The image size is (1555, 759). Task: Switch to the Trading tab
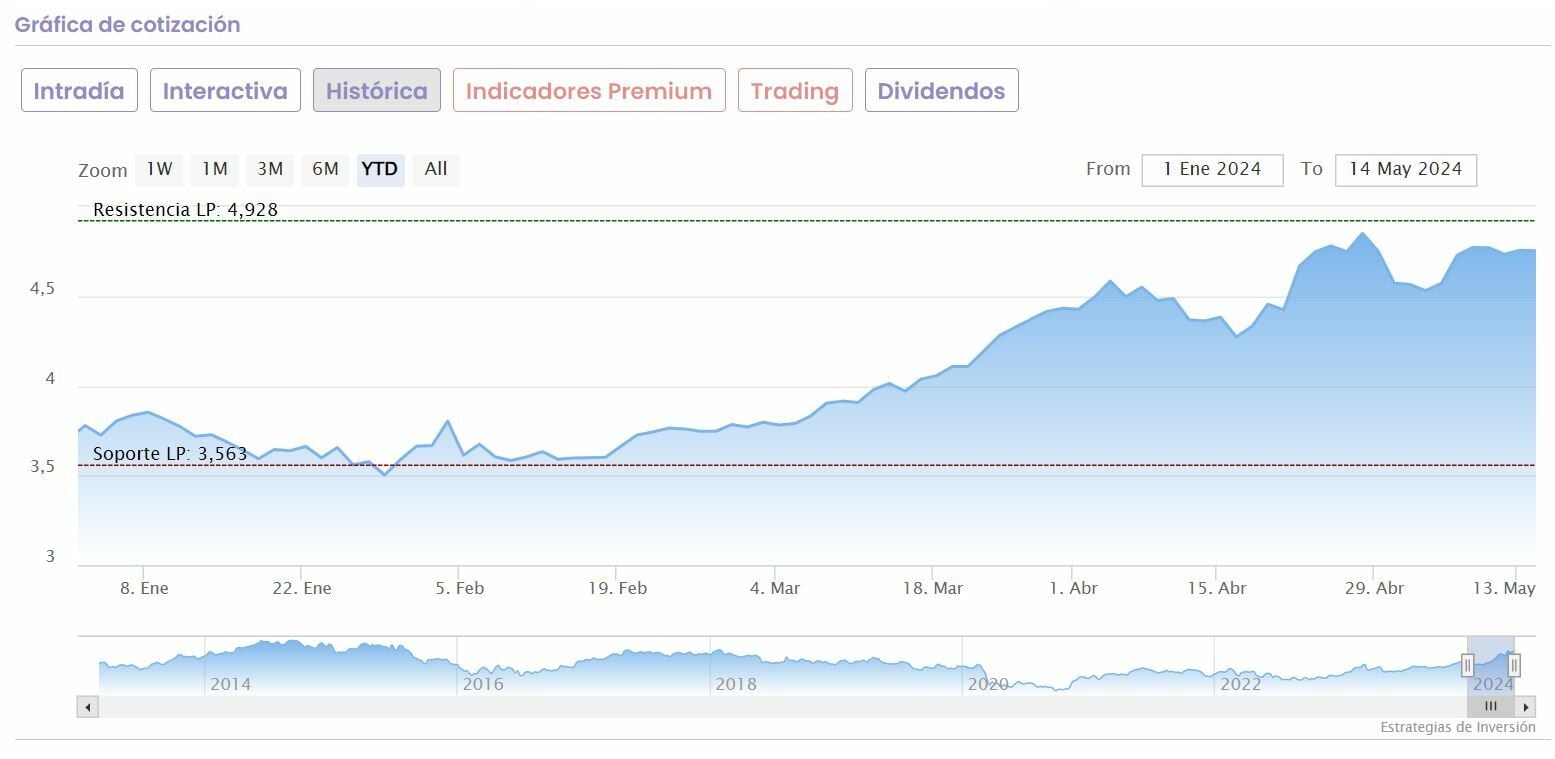click(x=795, y=91)
